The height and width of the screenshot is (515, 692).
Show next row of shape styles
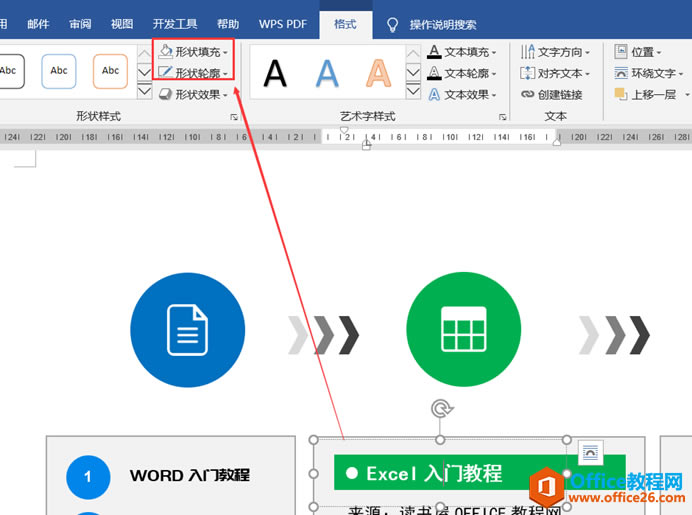[x=144, y=72]
